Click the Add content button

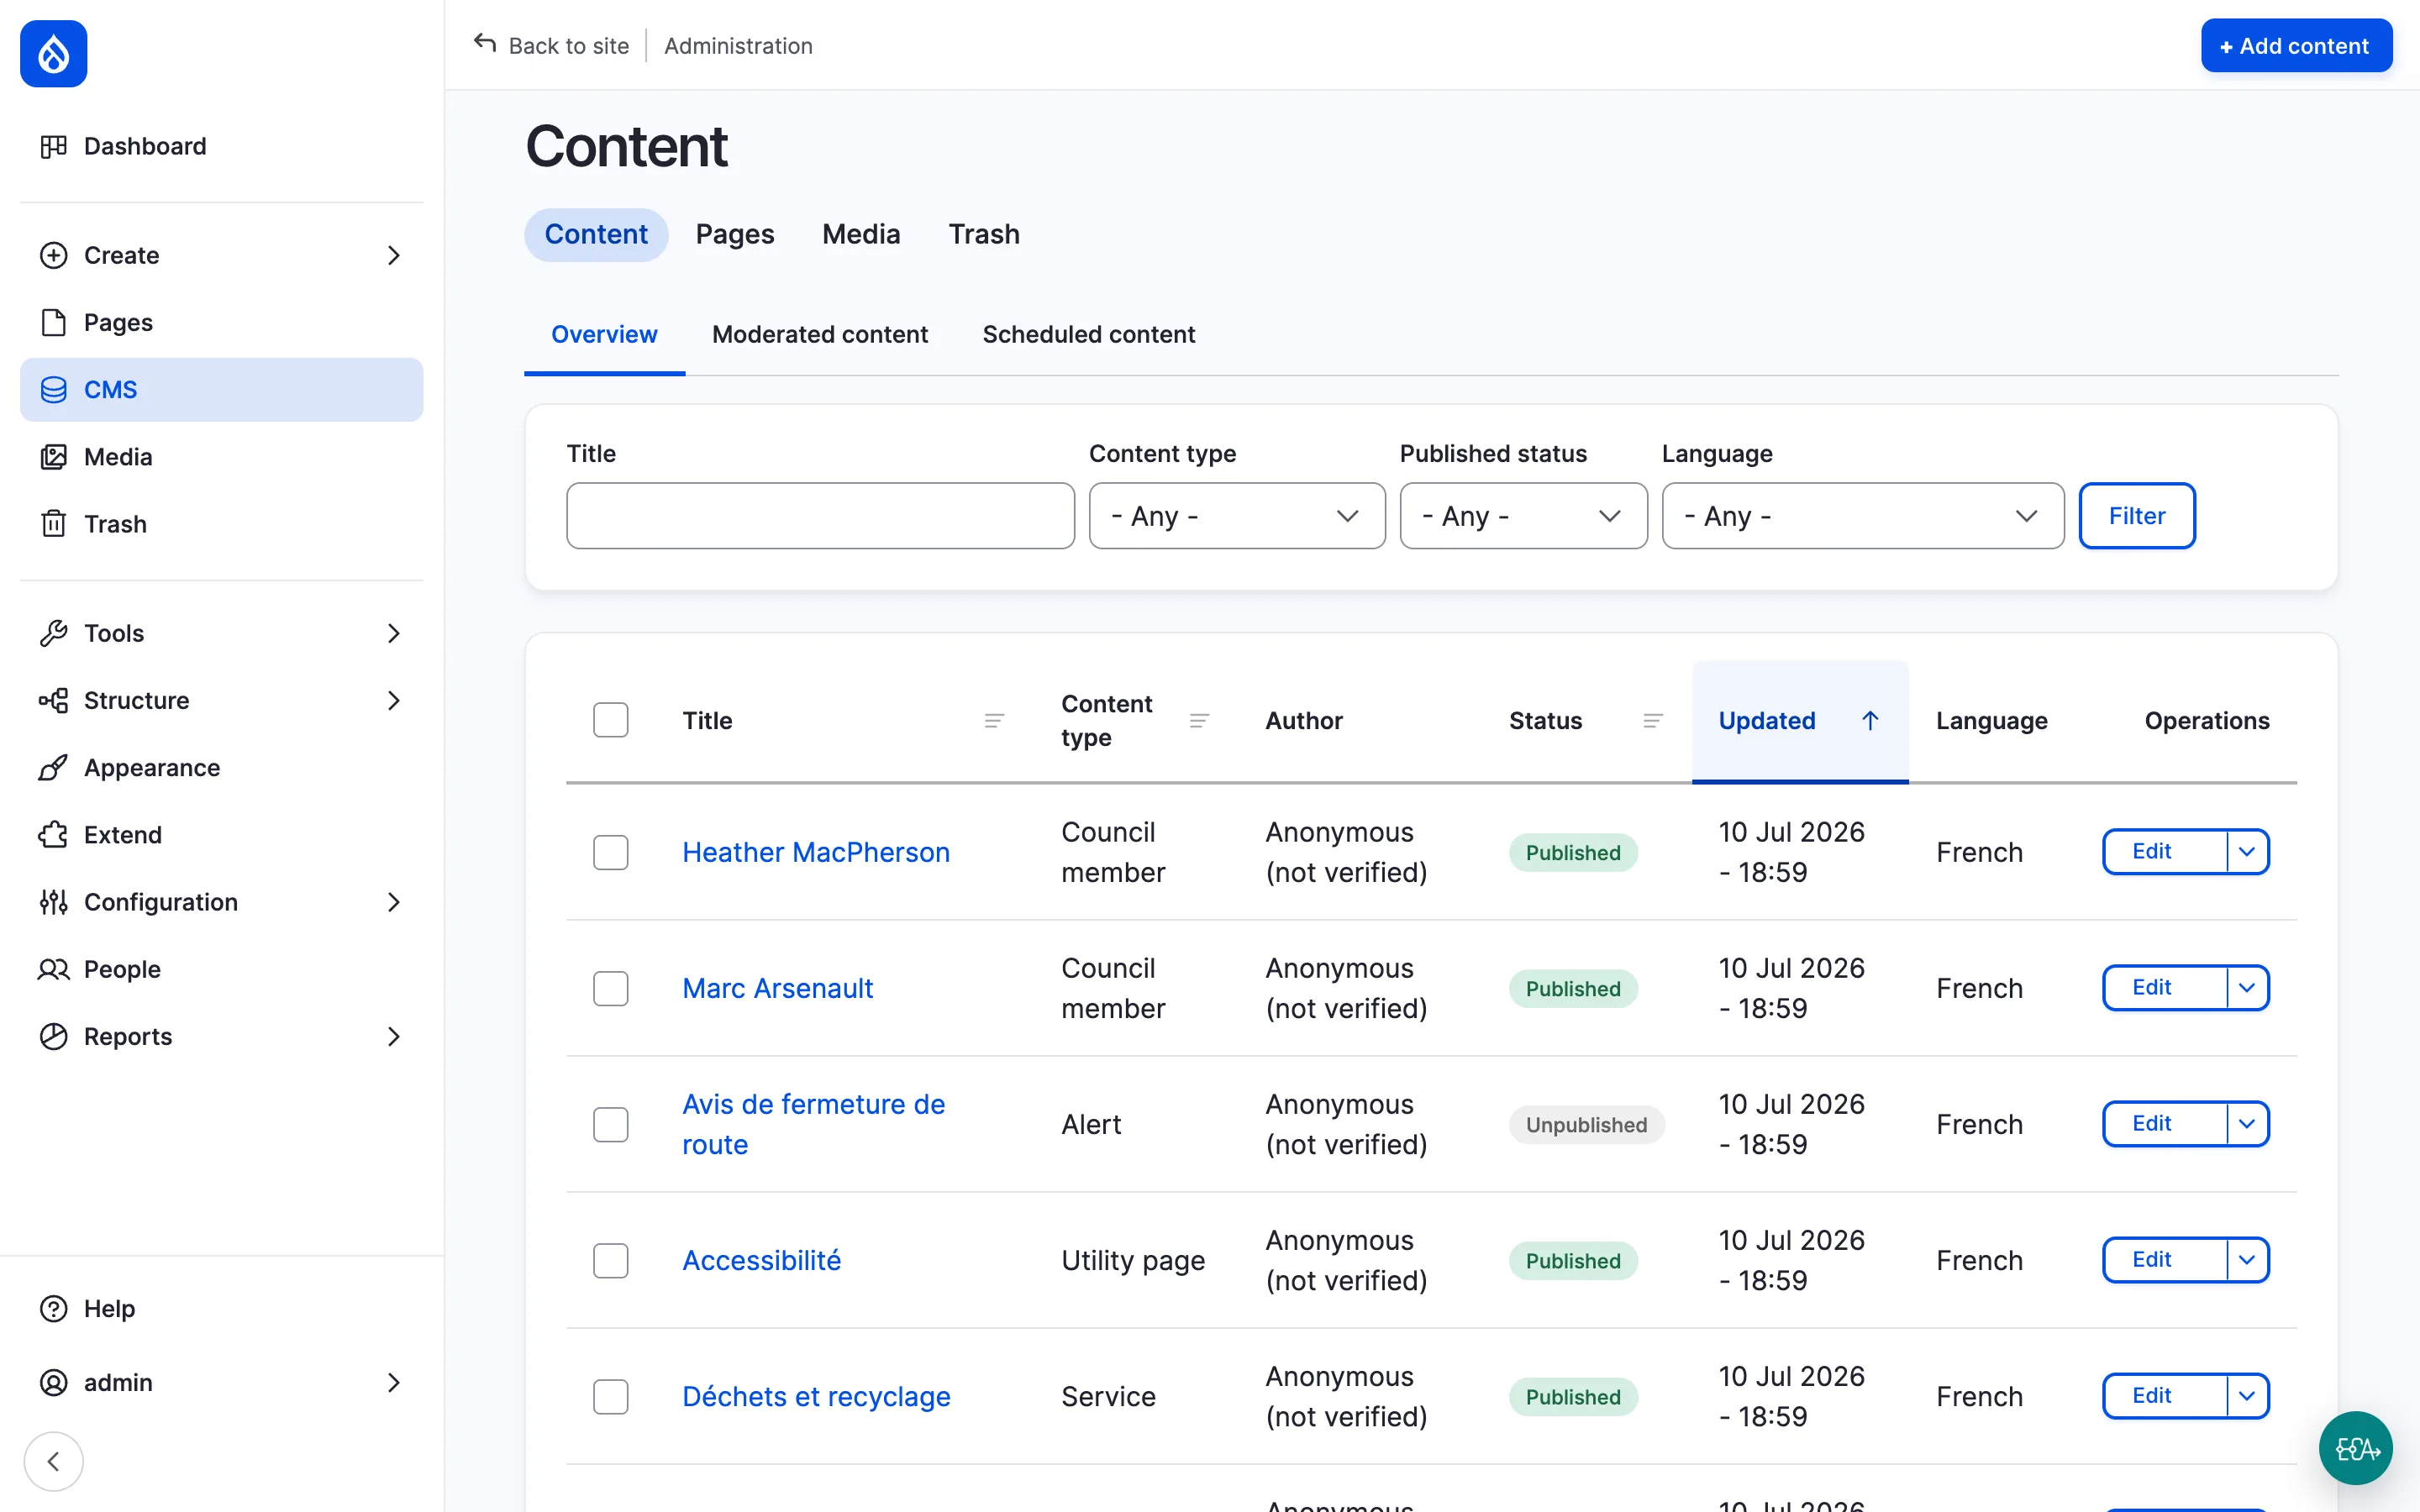(2296, 46)
